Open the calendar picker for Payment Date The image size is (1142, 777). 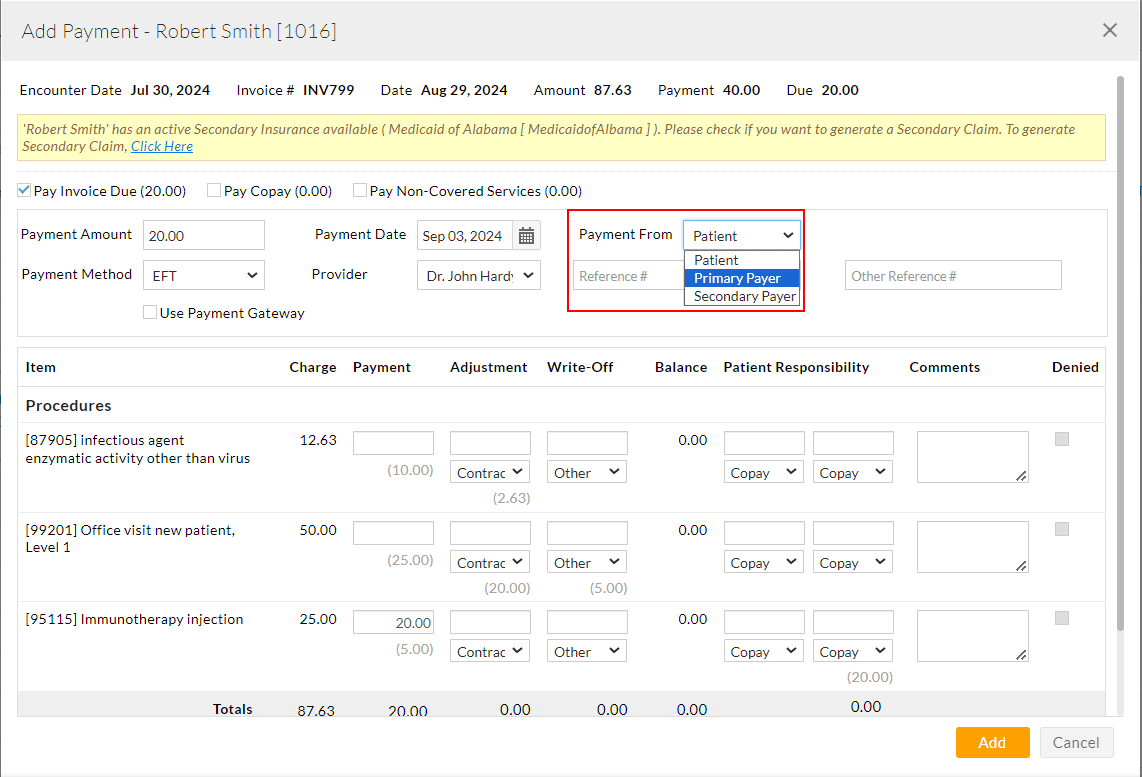coord(527,235)
